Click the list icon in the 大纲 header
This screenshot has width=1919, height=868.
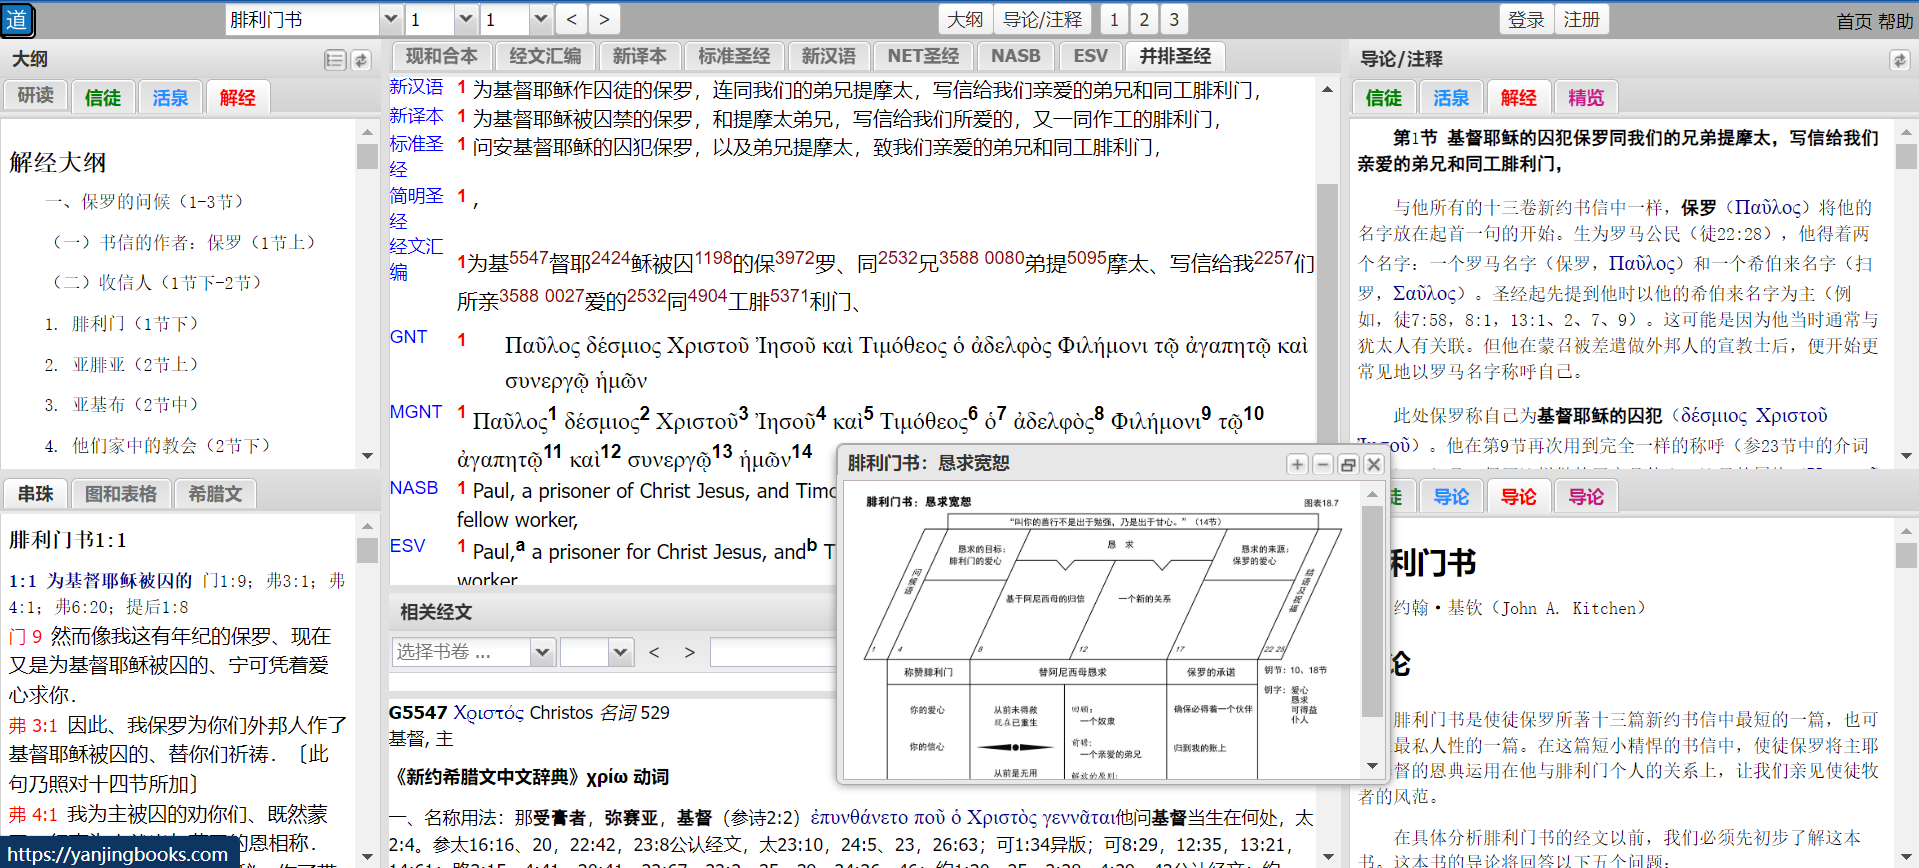tap(334, 60)
